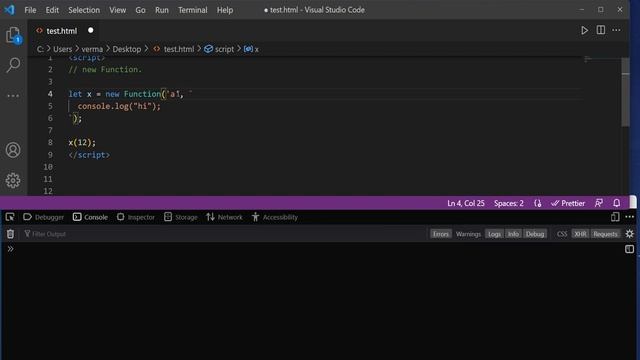Clear the console with trash icon
Viewport: 640px width, 360px height.
coord(10,234)
